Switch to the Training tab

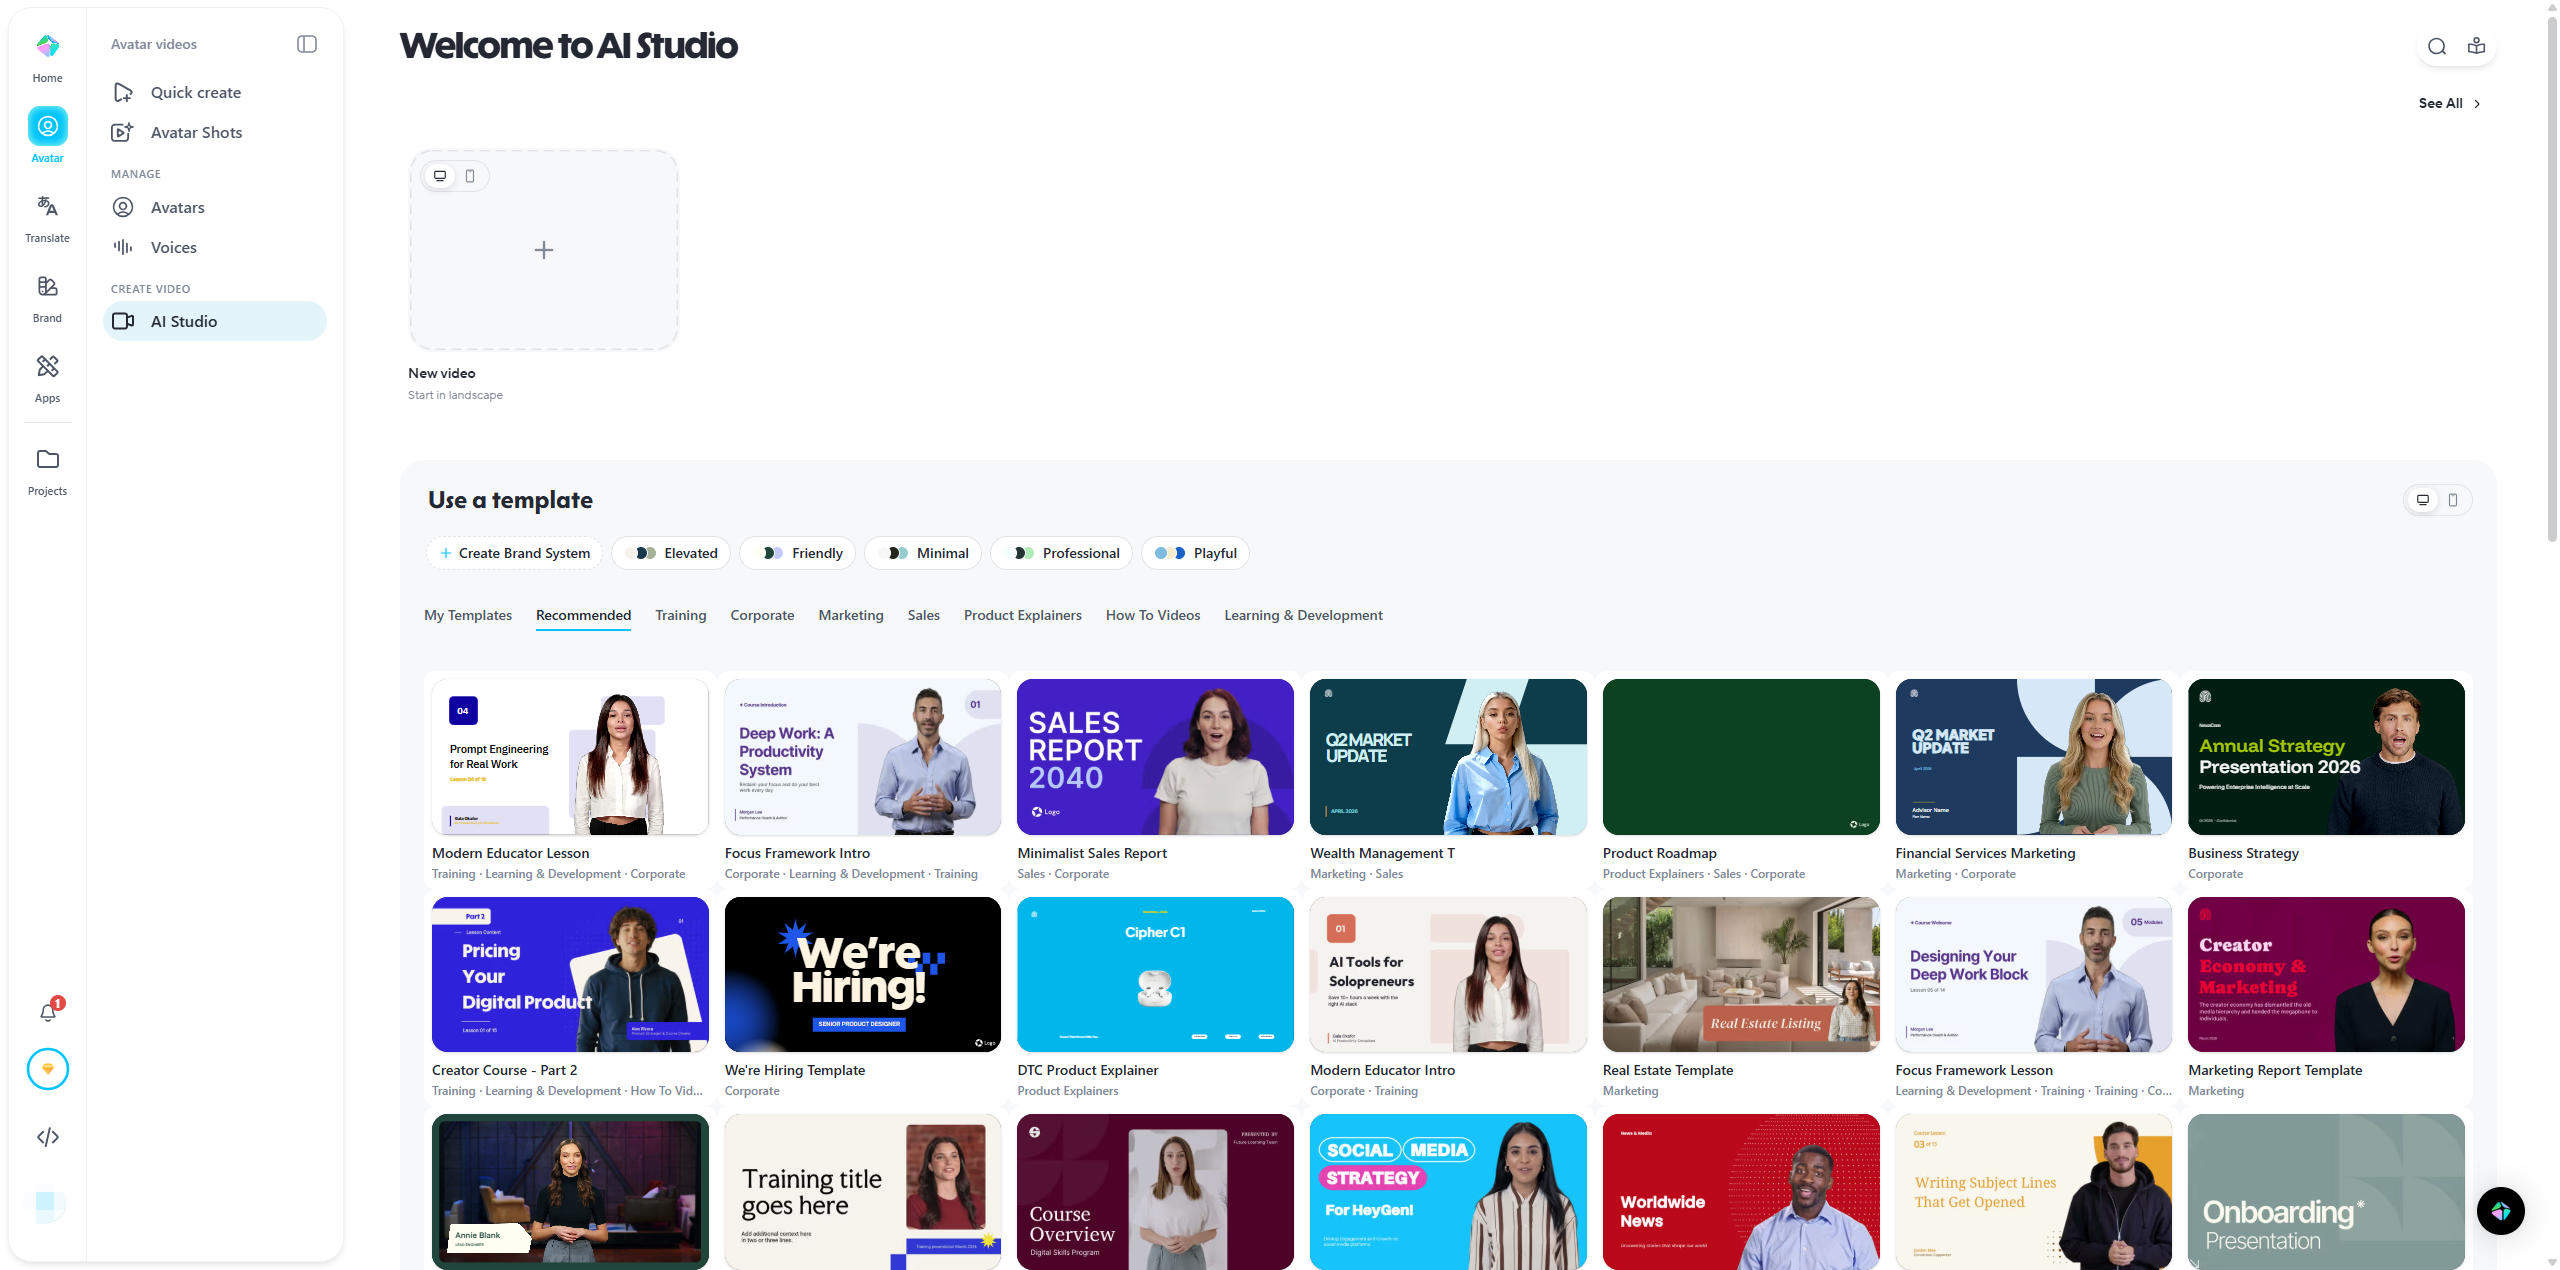680,615
